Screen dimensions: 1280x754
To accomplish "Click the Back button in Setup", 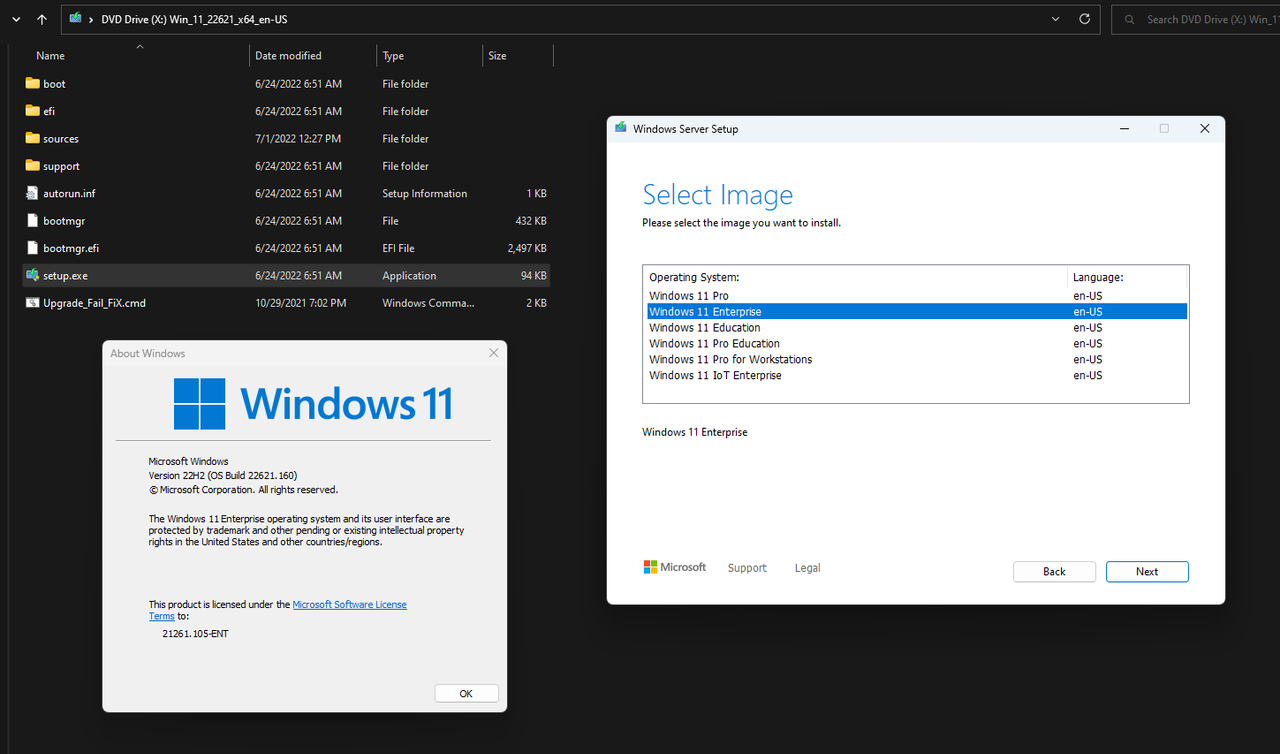I will pyautogui.click(x=1054, y=572).
